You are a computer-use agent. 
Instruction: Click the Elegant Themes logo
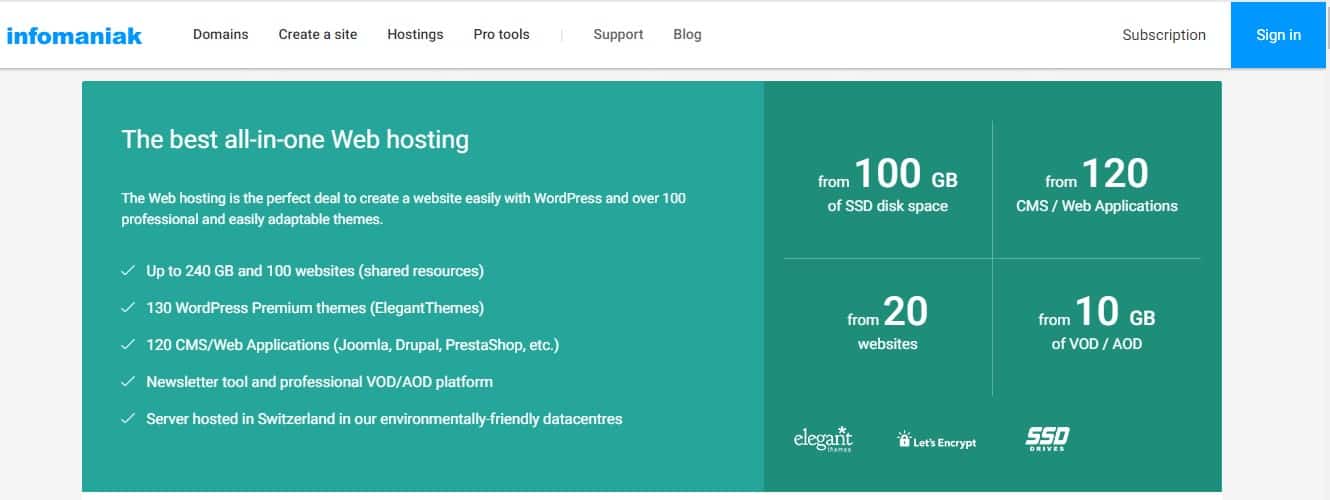[823, 438]
